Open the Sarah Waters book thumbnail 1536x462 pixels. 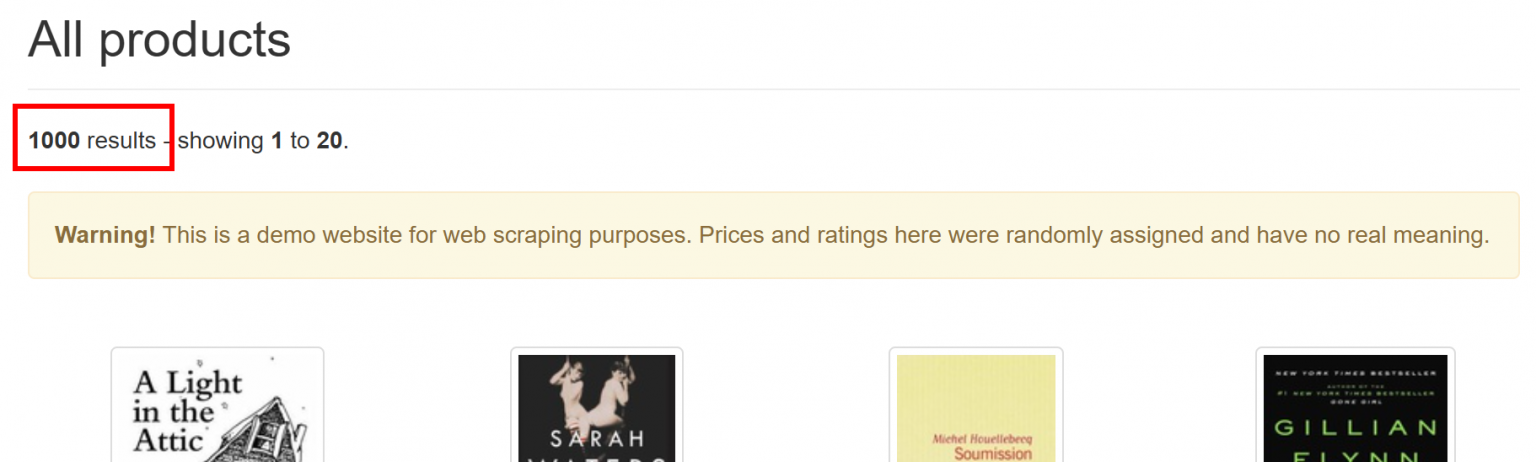(596, 405)
